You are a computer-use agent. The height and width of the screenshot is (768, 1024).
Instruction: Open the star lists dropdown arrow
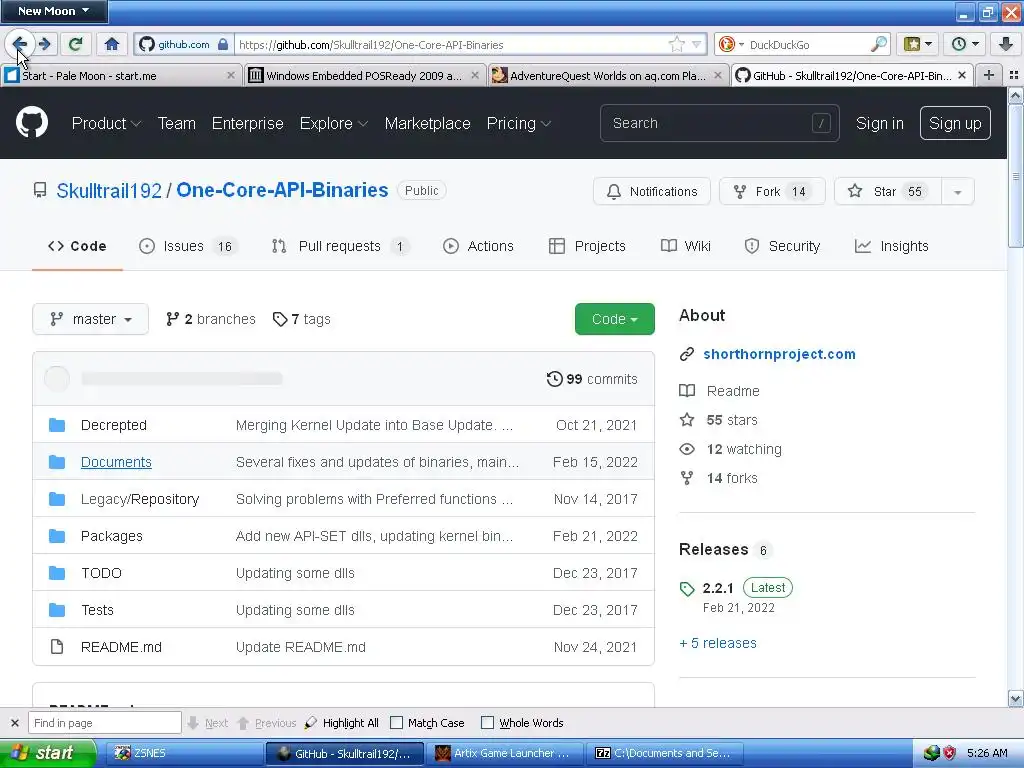(x=957, y=191)
